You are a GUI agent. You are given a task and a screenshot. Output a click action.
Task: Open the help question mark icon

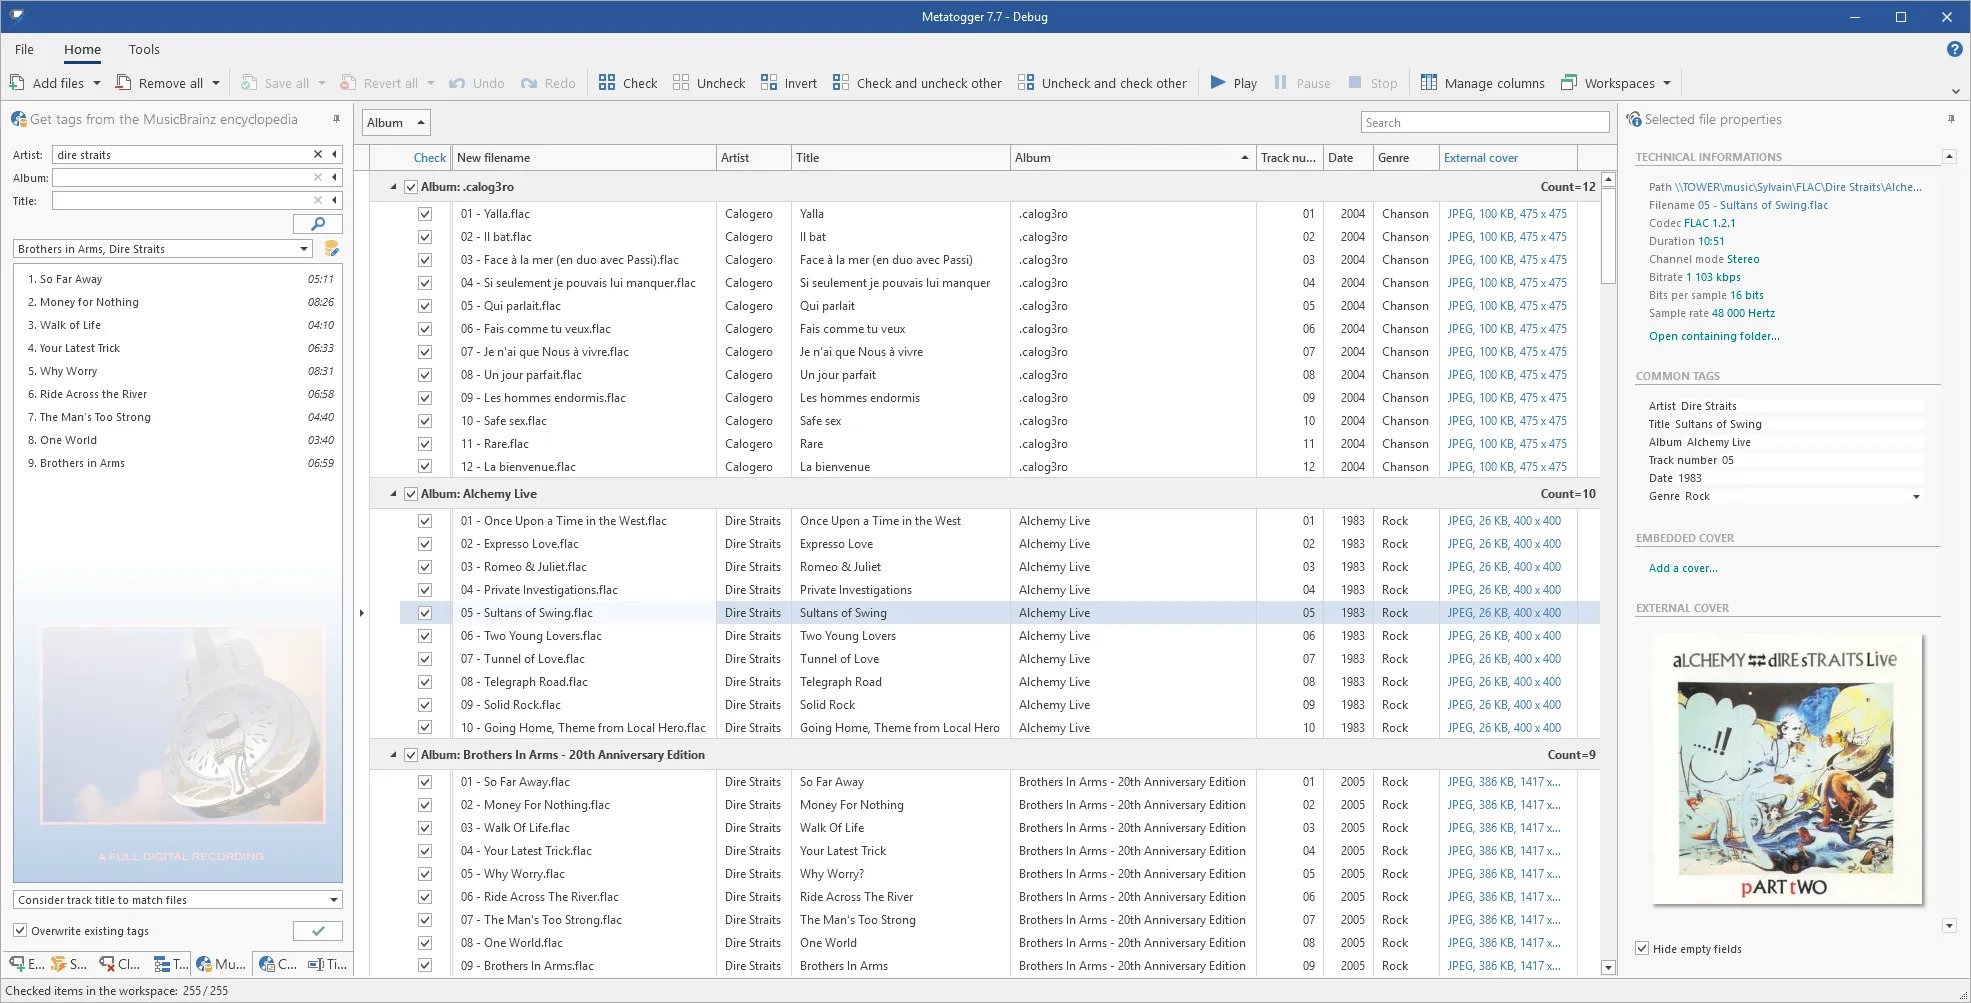[1954, 49]
